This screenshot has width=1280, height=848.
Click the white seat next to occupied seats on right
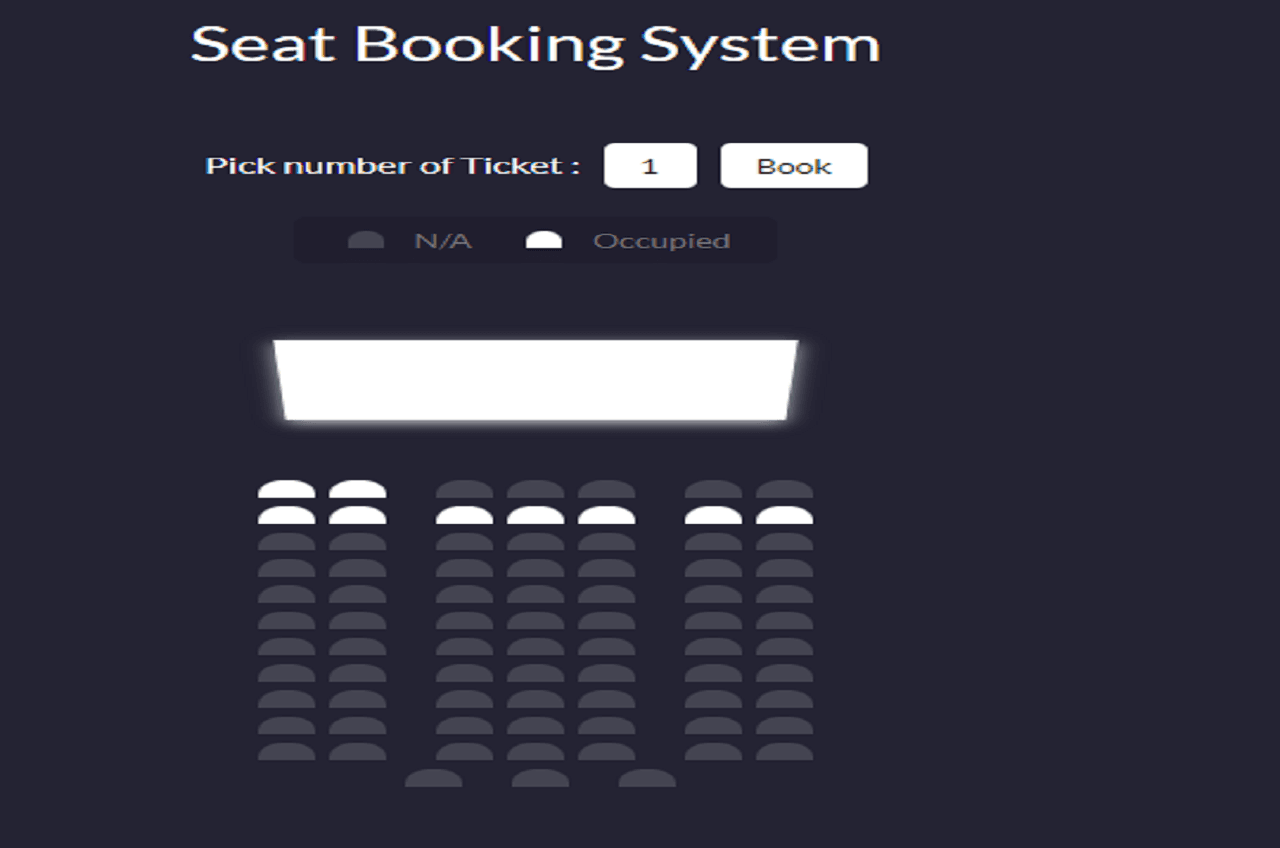coord(711,514)
